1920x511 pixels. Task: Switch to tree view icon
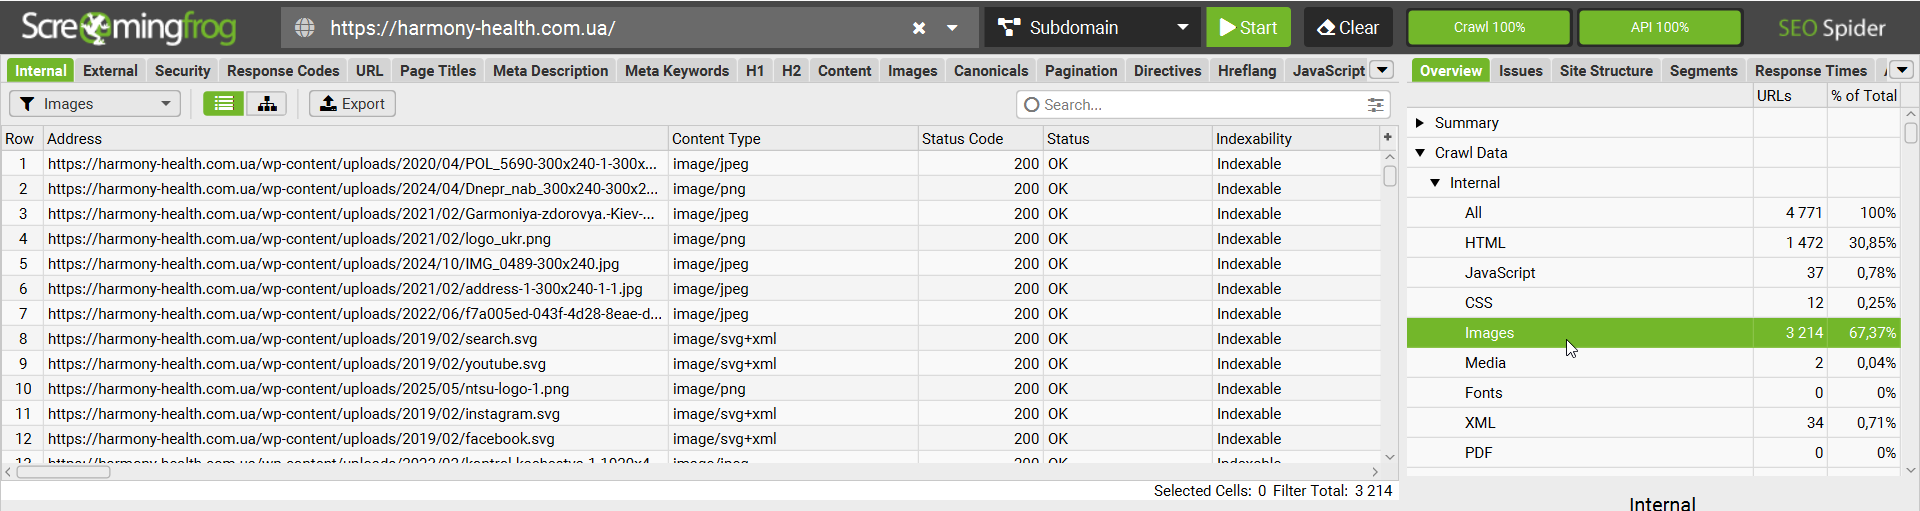[267, 104]
